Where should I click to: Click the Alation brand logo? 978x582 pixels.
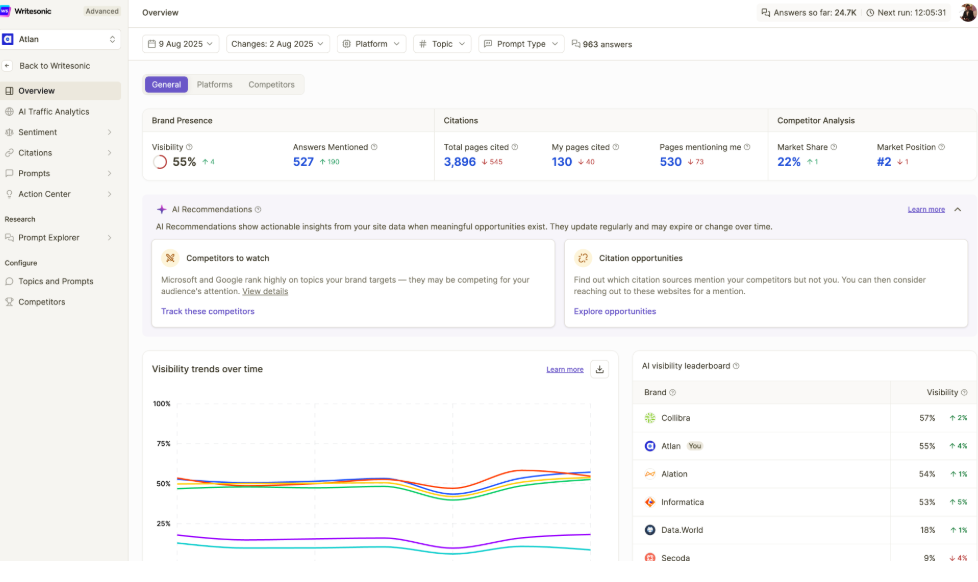650,474
